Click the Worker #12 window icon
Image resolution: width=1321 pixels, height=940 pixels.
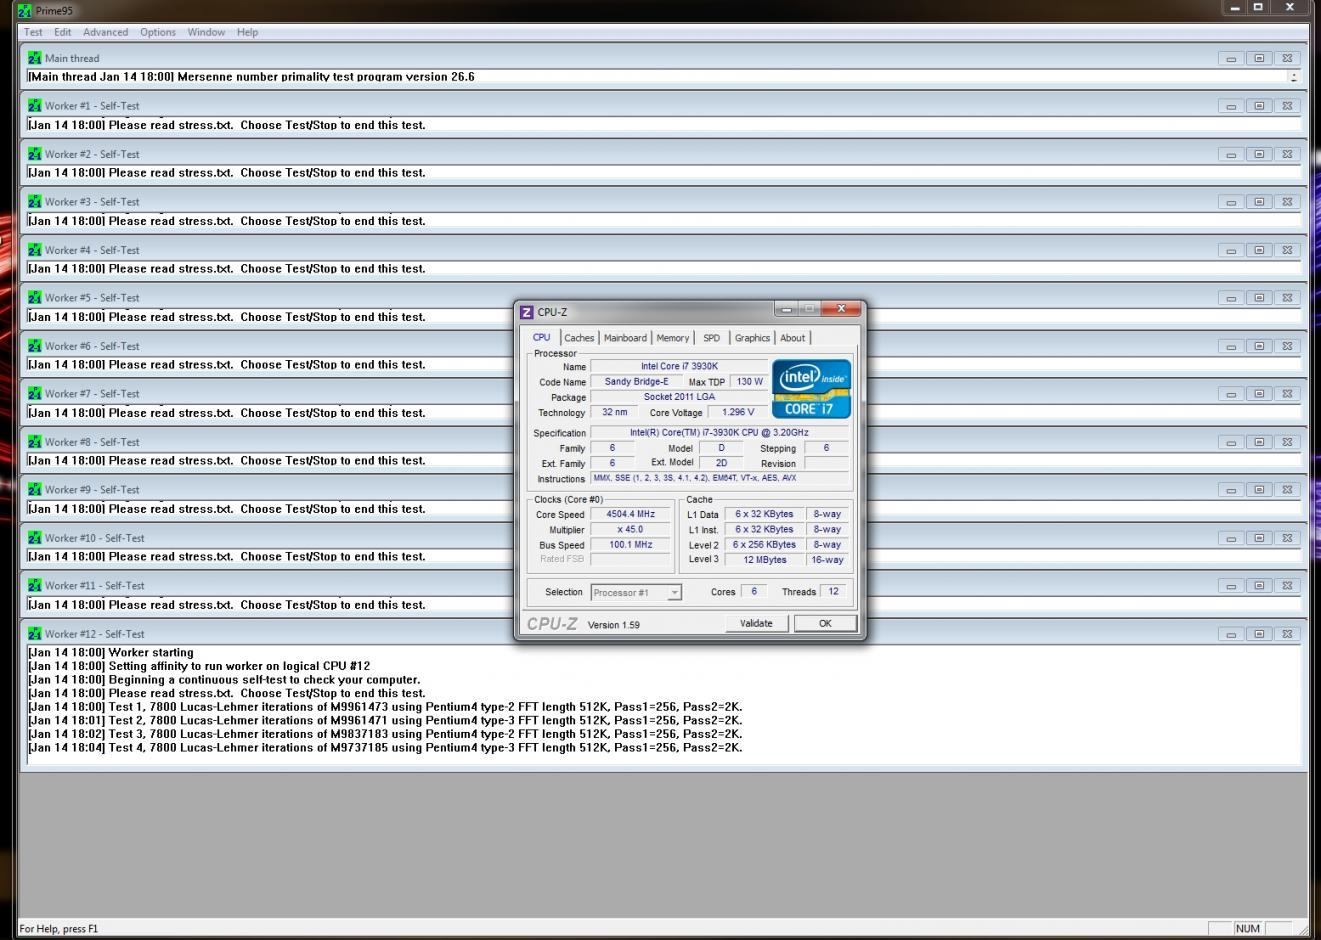click(35, 634)
